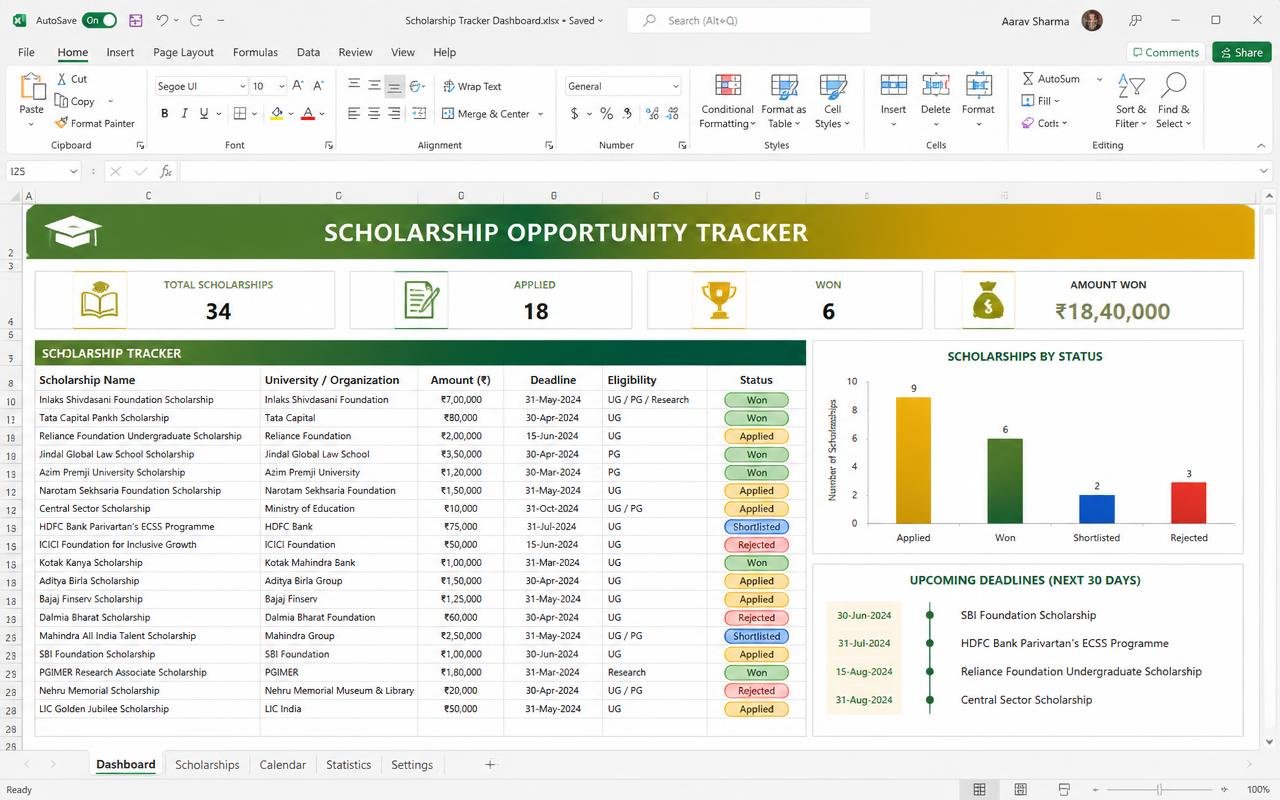Apply bold formatting

click(x=165, y=114)
